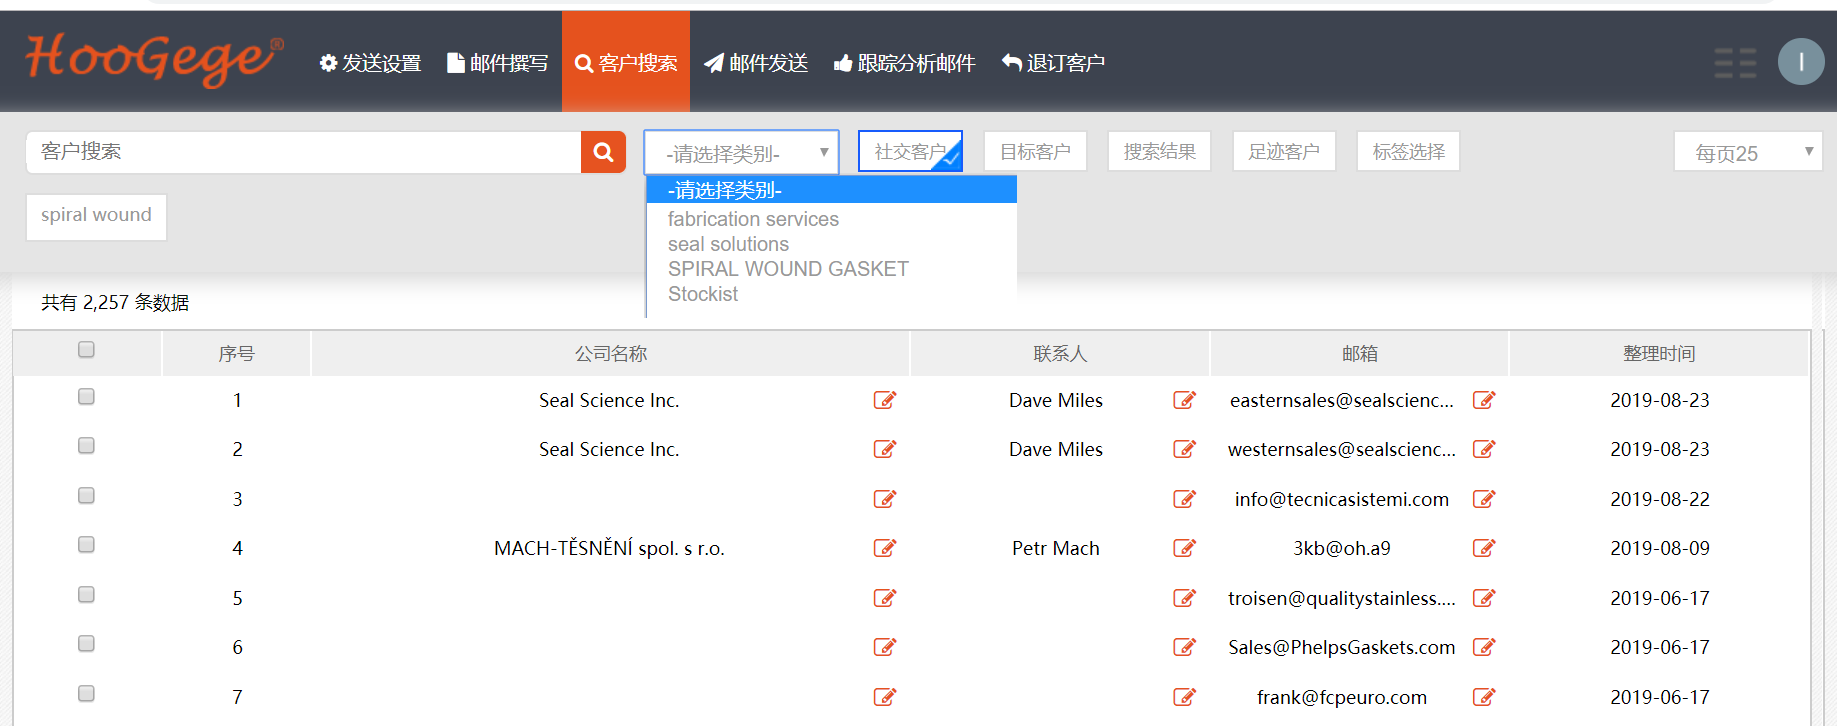Edit contact Dave Miles in row 1

pyautogui.click(x=1185, y=400)
